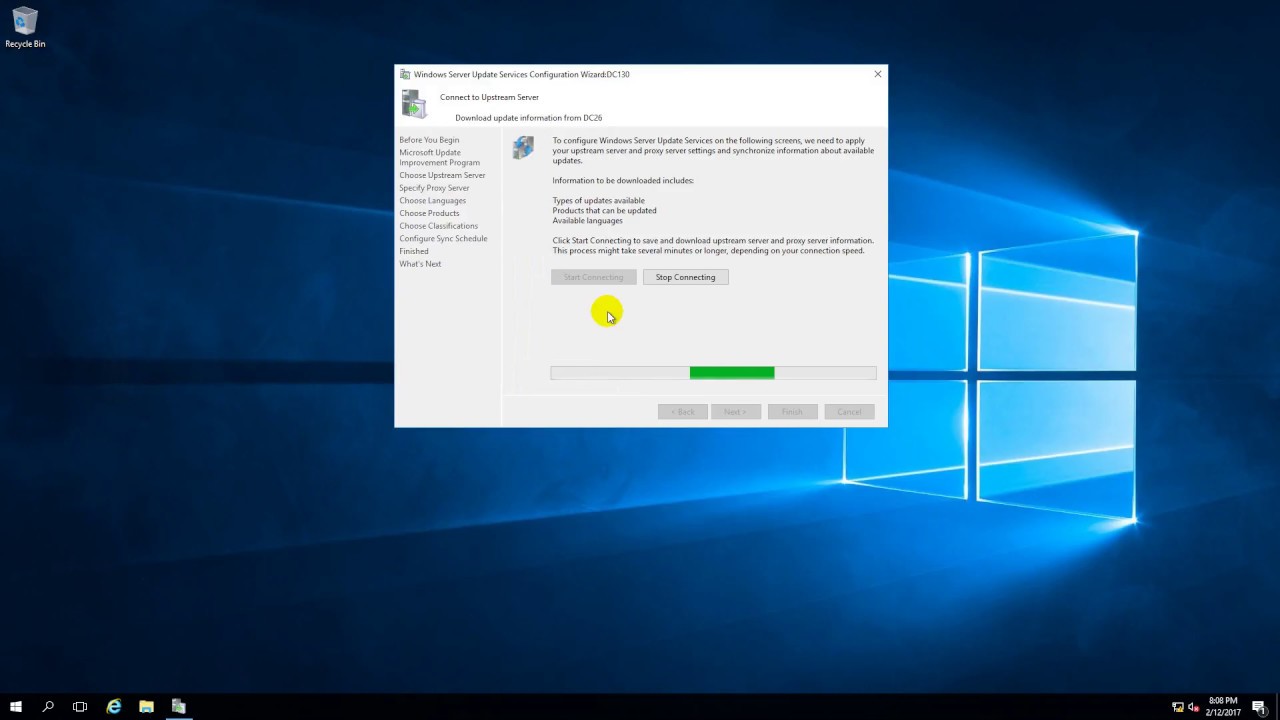Click the grayed-out Cancel button
The image size is (1280, 720).
[849, 412]
